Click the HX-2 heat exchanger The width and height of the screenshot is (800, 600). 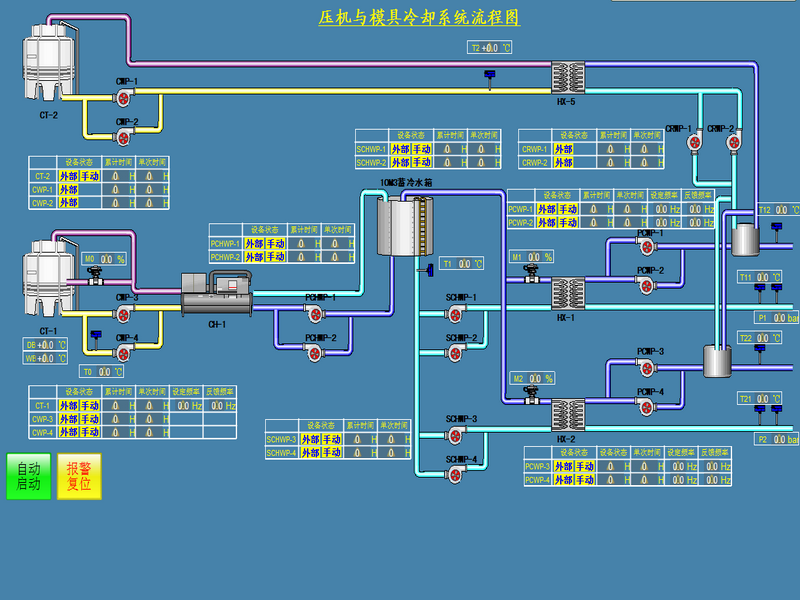tap(568, 414)
